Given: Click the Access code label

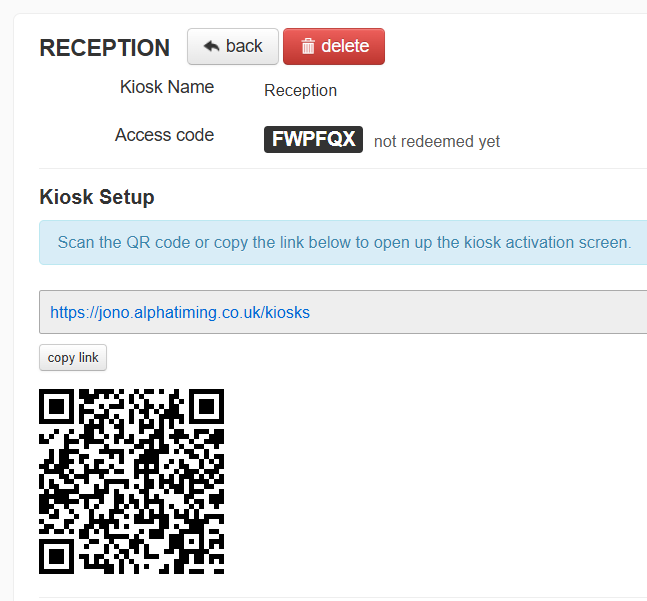Looking at the screenshot, I should point(164,135).
